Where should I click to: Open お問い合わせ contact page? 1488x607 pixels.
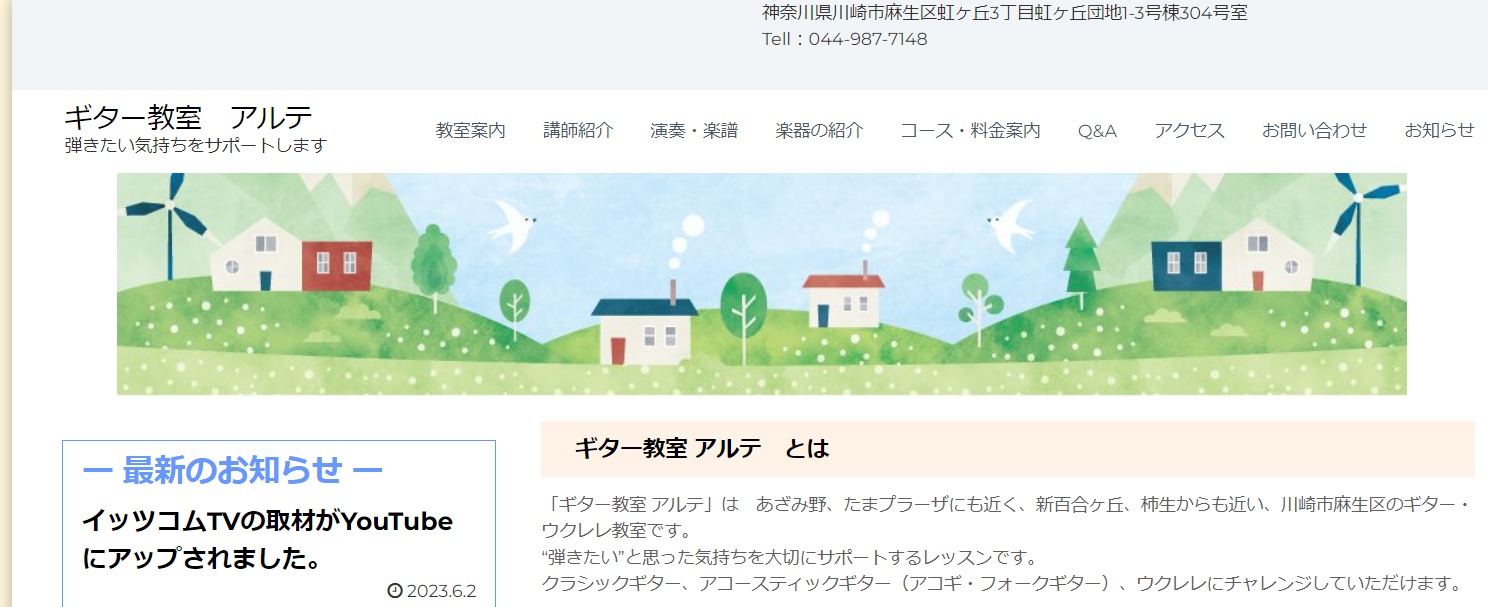(x=1314, y=130)
